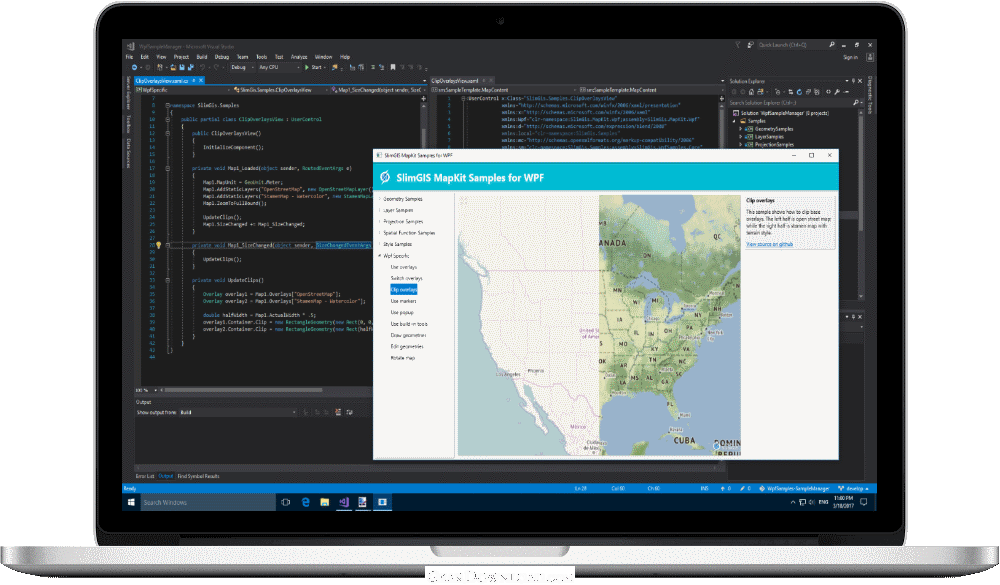Toggle word wrap in the Output panel toolbar

pos(349,412)
